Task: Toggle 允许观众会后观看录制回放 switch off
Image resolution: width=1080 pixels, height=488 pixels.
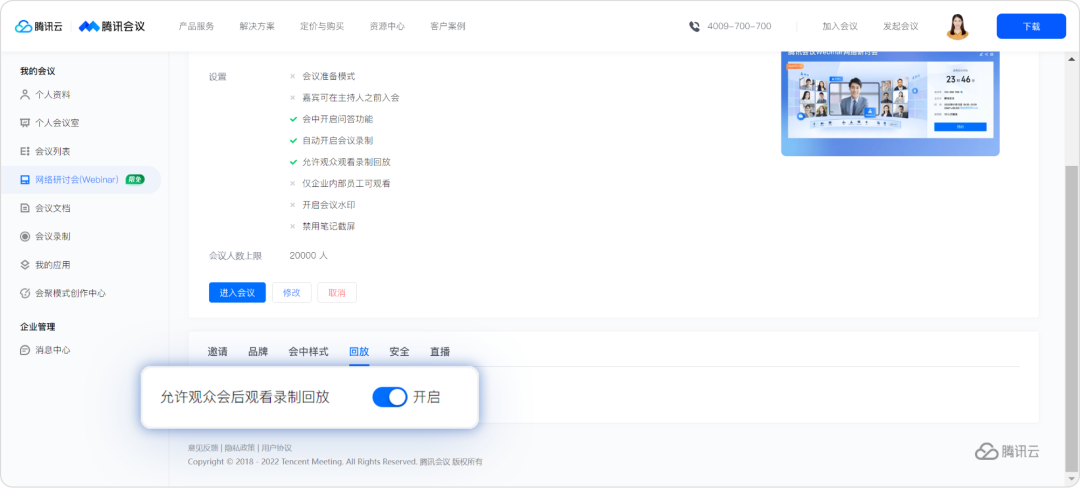Action: pyautogui.click(x=390, y=397)
